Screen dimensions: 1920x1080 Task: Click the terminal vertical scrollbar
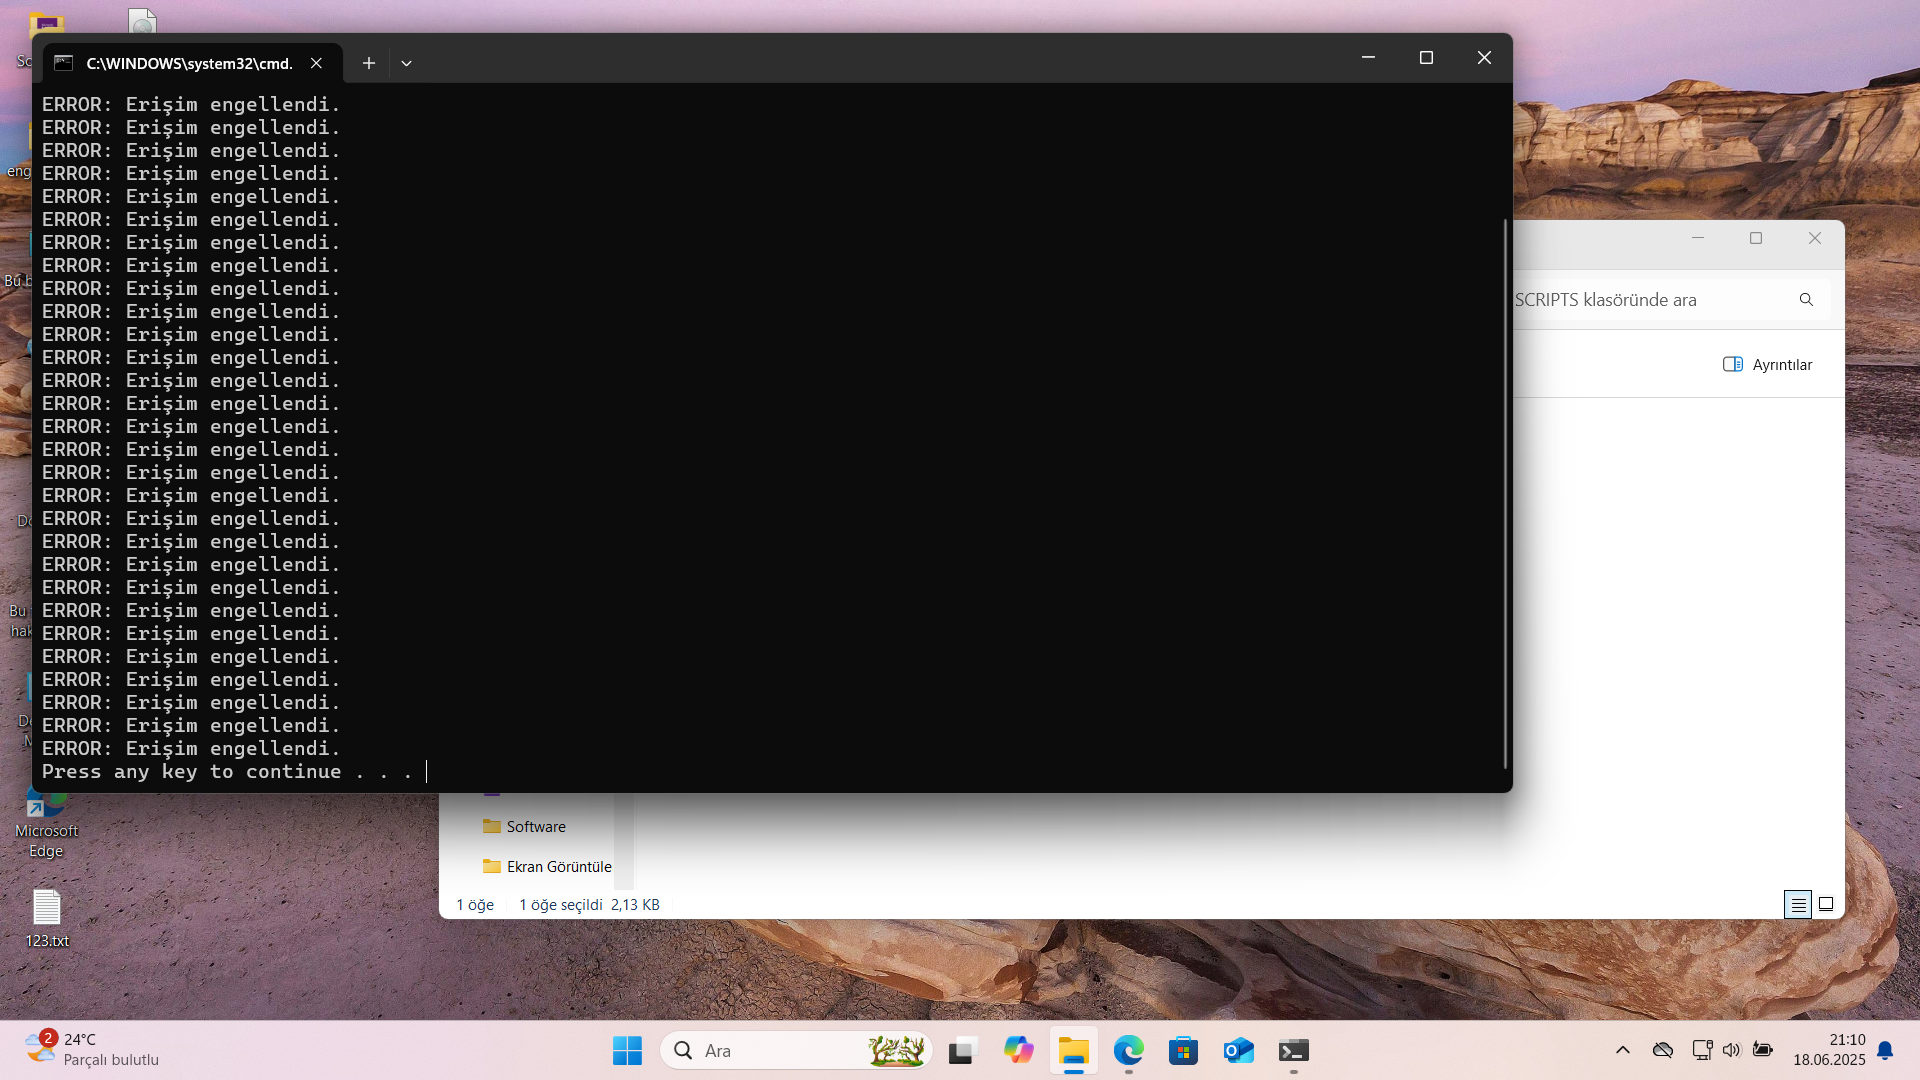click(1505, 493)
